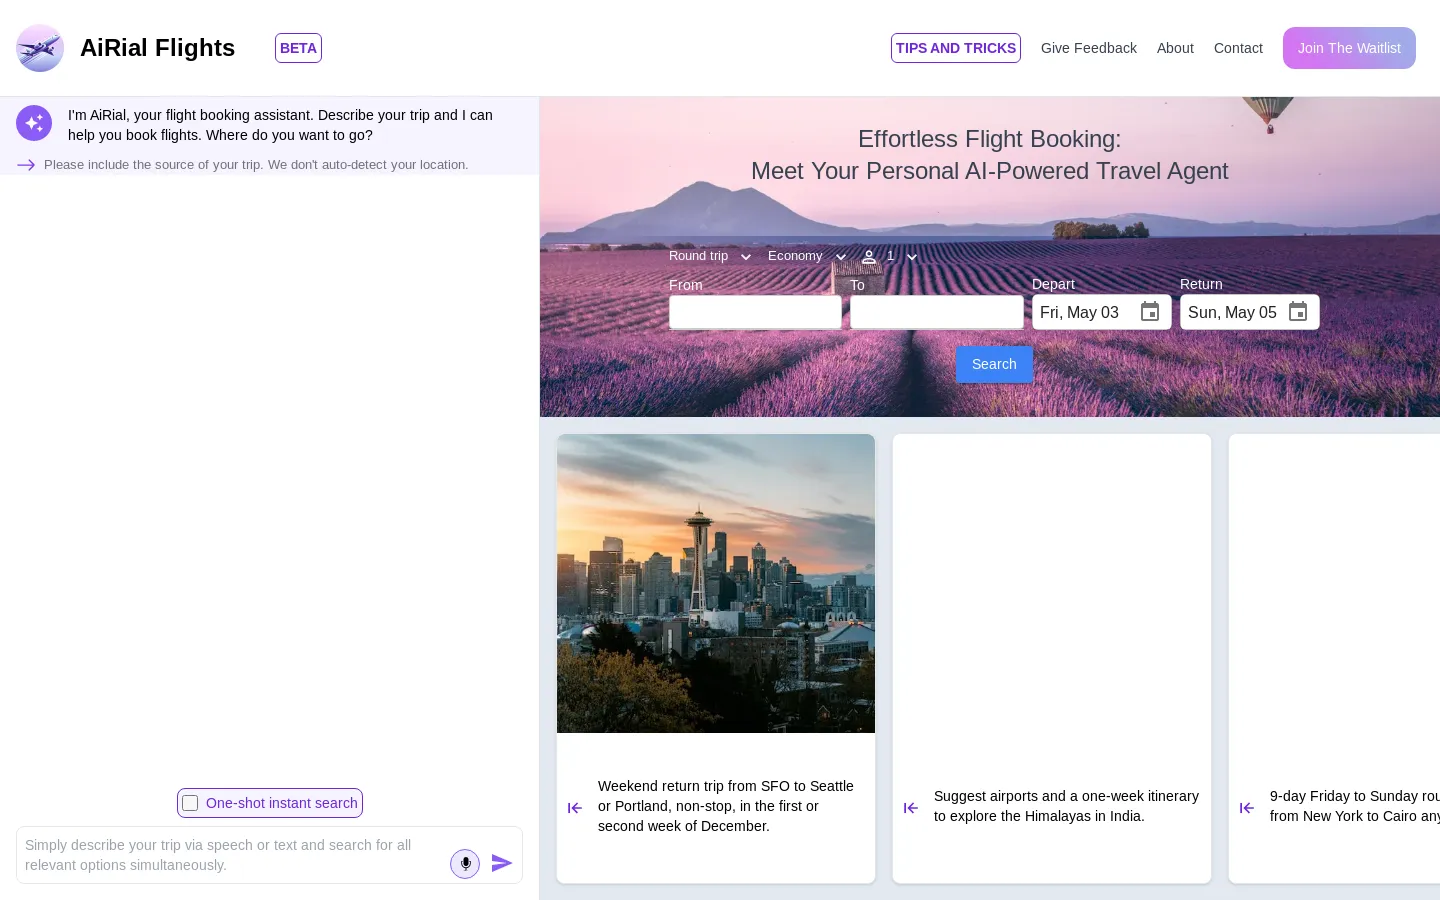Open the Round trip dropdown
This screenshot has height=900, width=1440.
(710, 256)
